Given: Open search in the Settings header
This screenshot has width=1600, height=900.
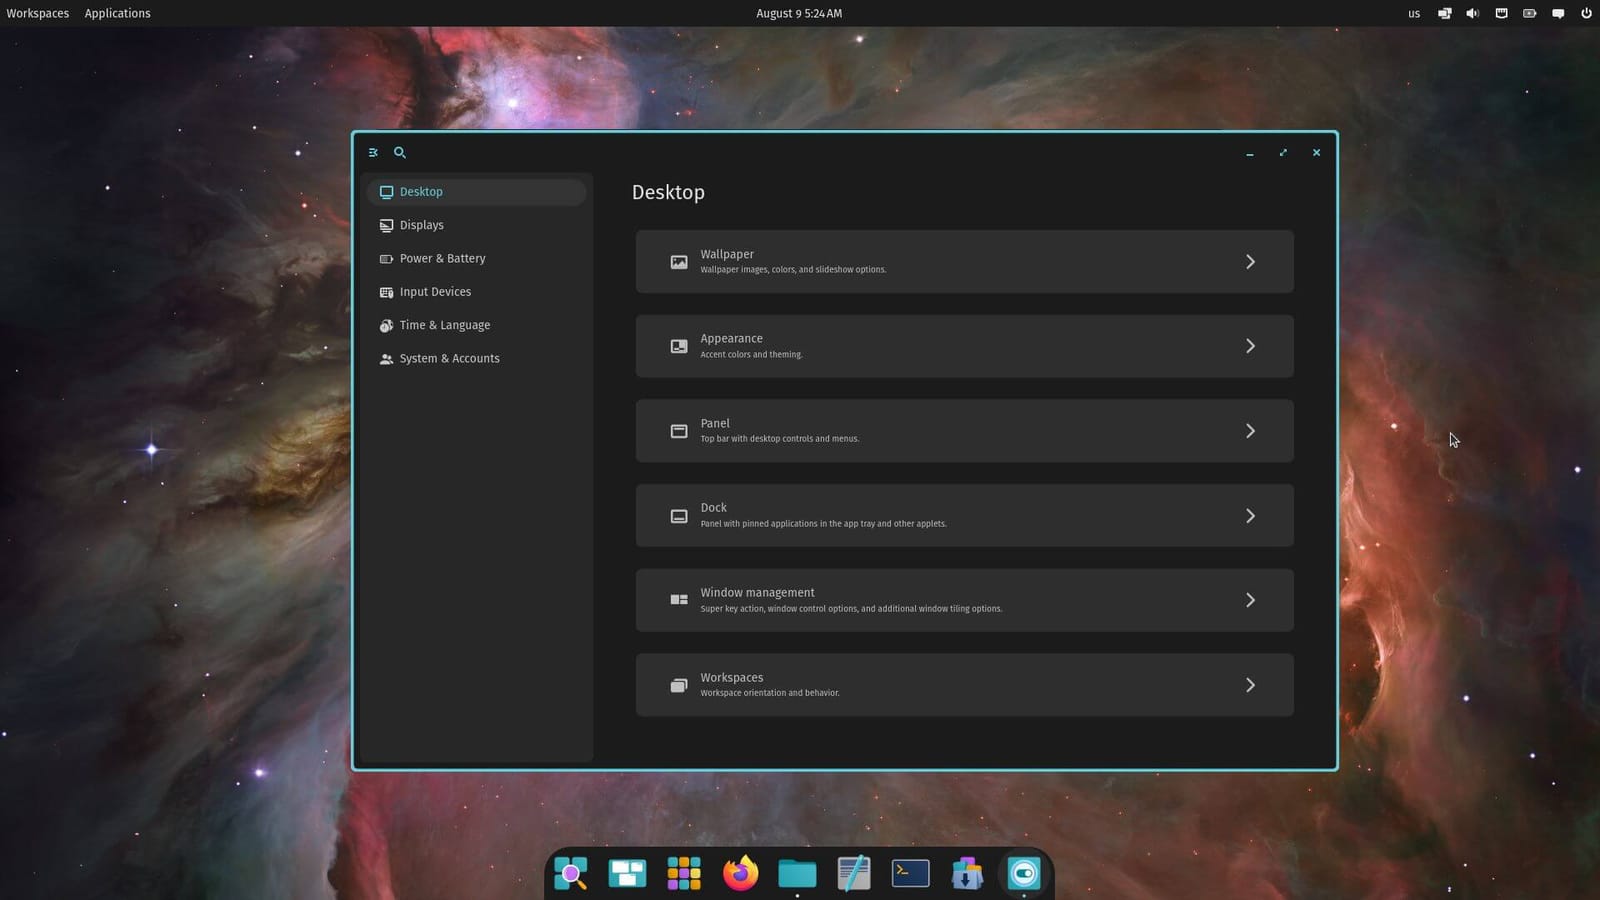Looking at the screenshot, I should tap(399, 152).
